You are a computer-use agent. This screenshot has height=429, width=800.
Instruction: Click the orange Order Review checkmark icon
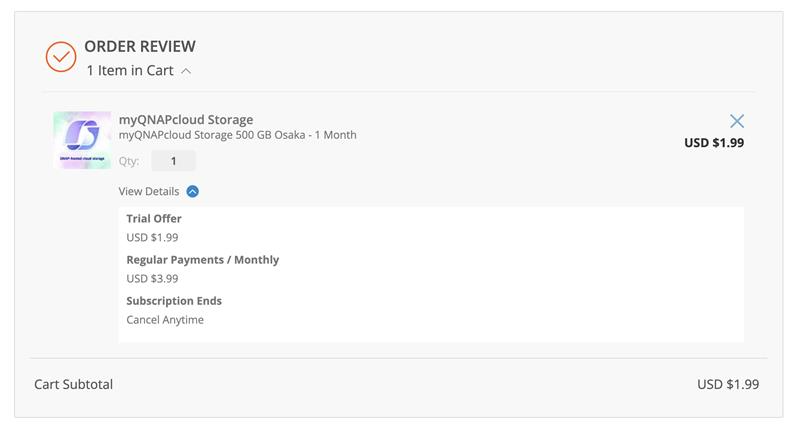61,57
